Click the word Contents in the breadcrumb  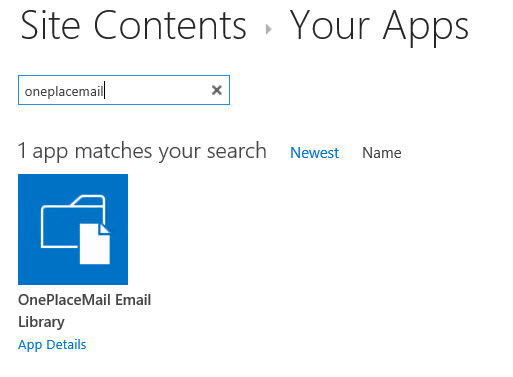point(170,26)
